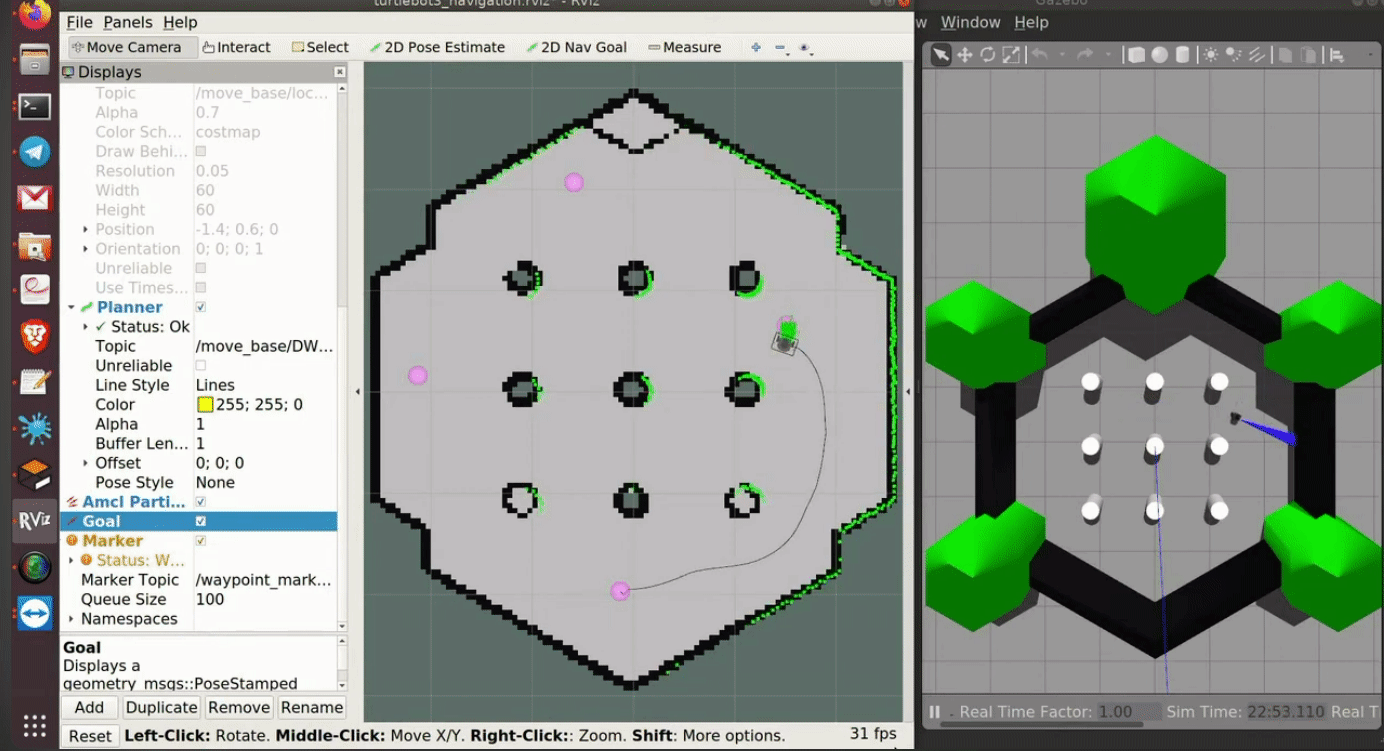Disable the Goal display checkbox
Screen dimensions: 1384x751
pos(202,521)
